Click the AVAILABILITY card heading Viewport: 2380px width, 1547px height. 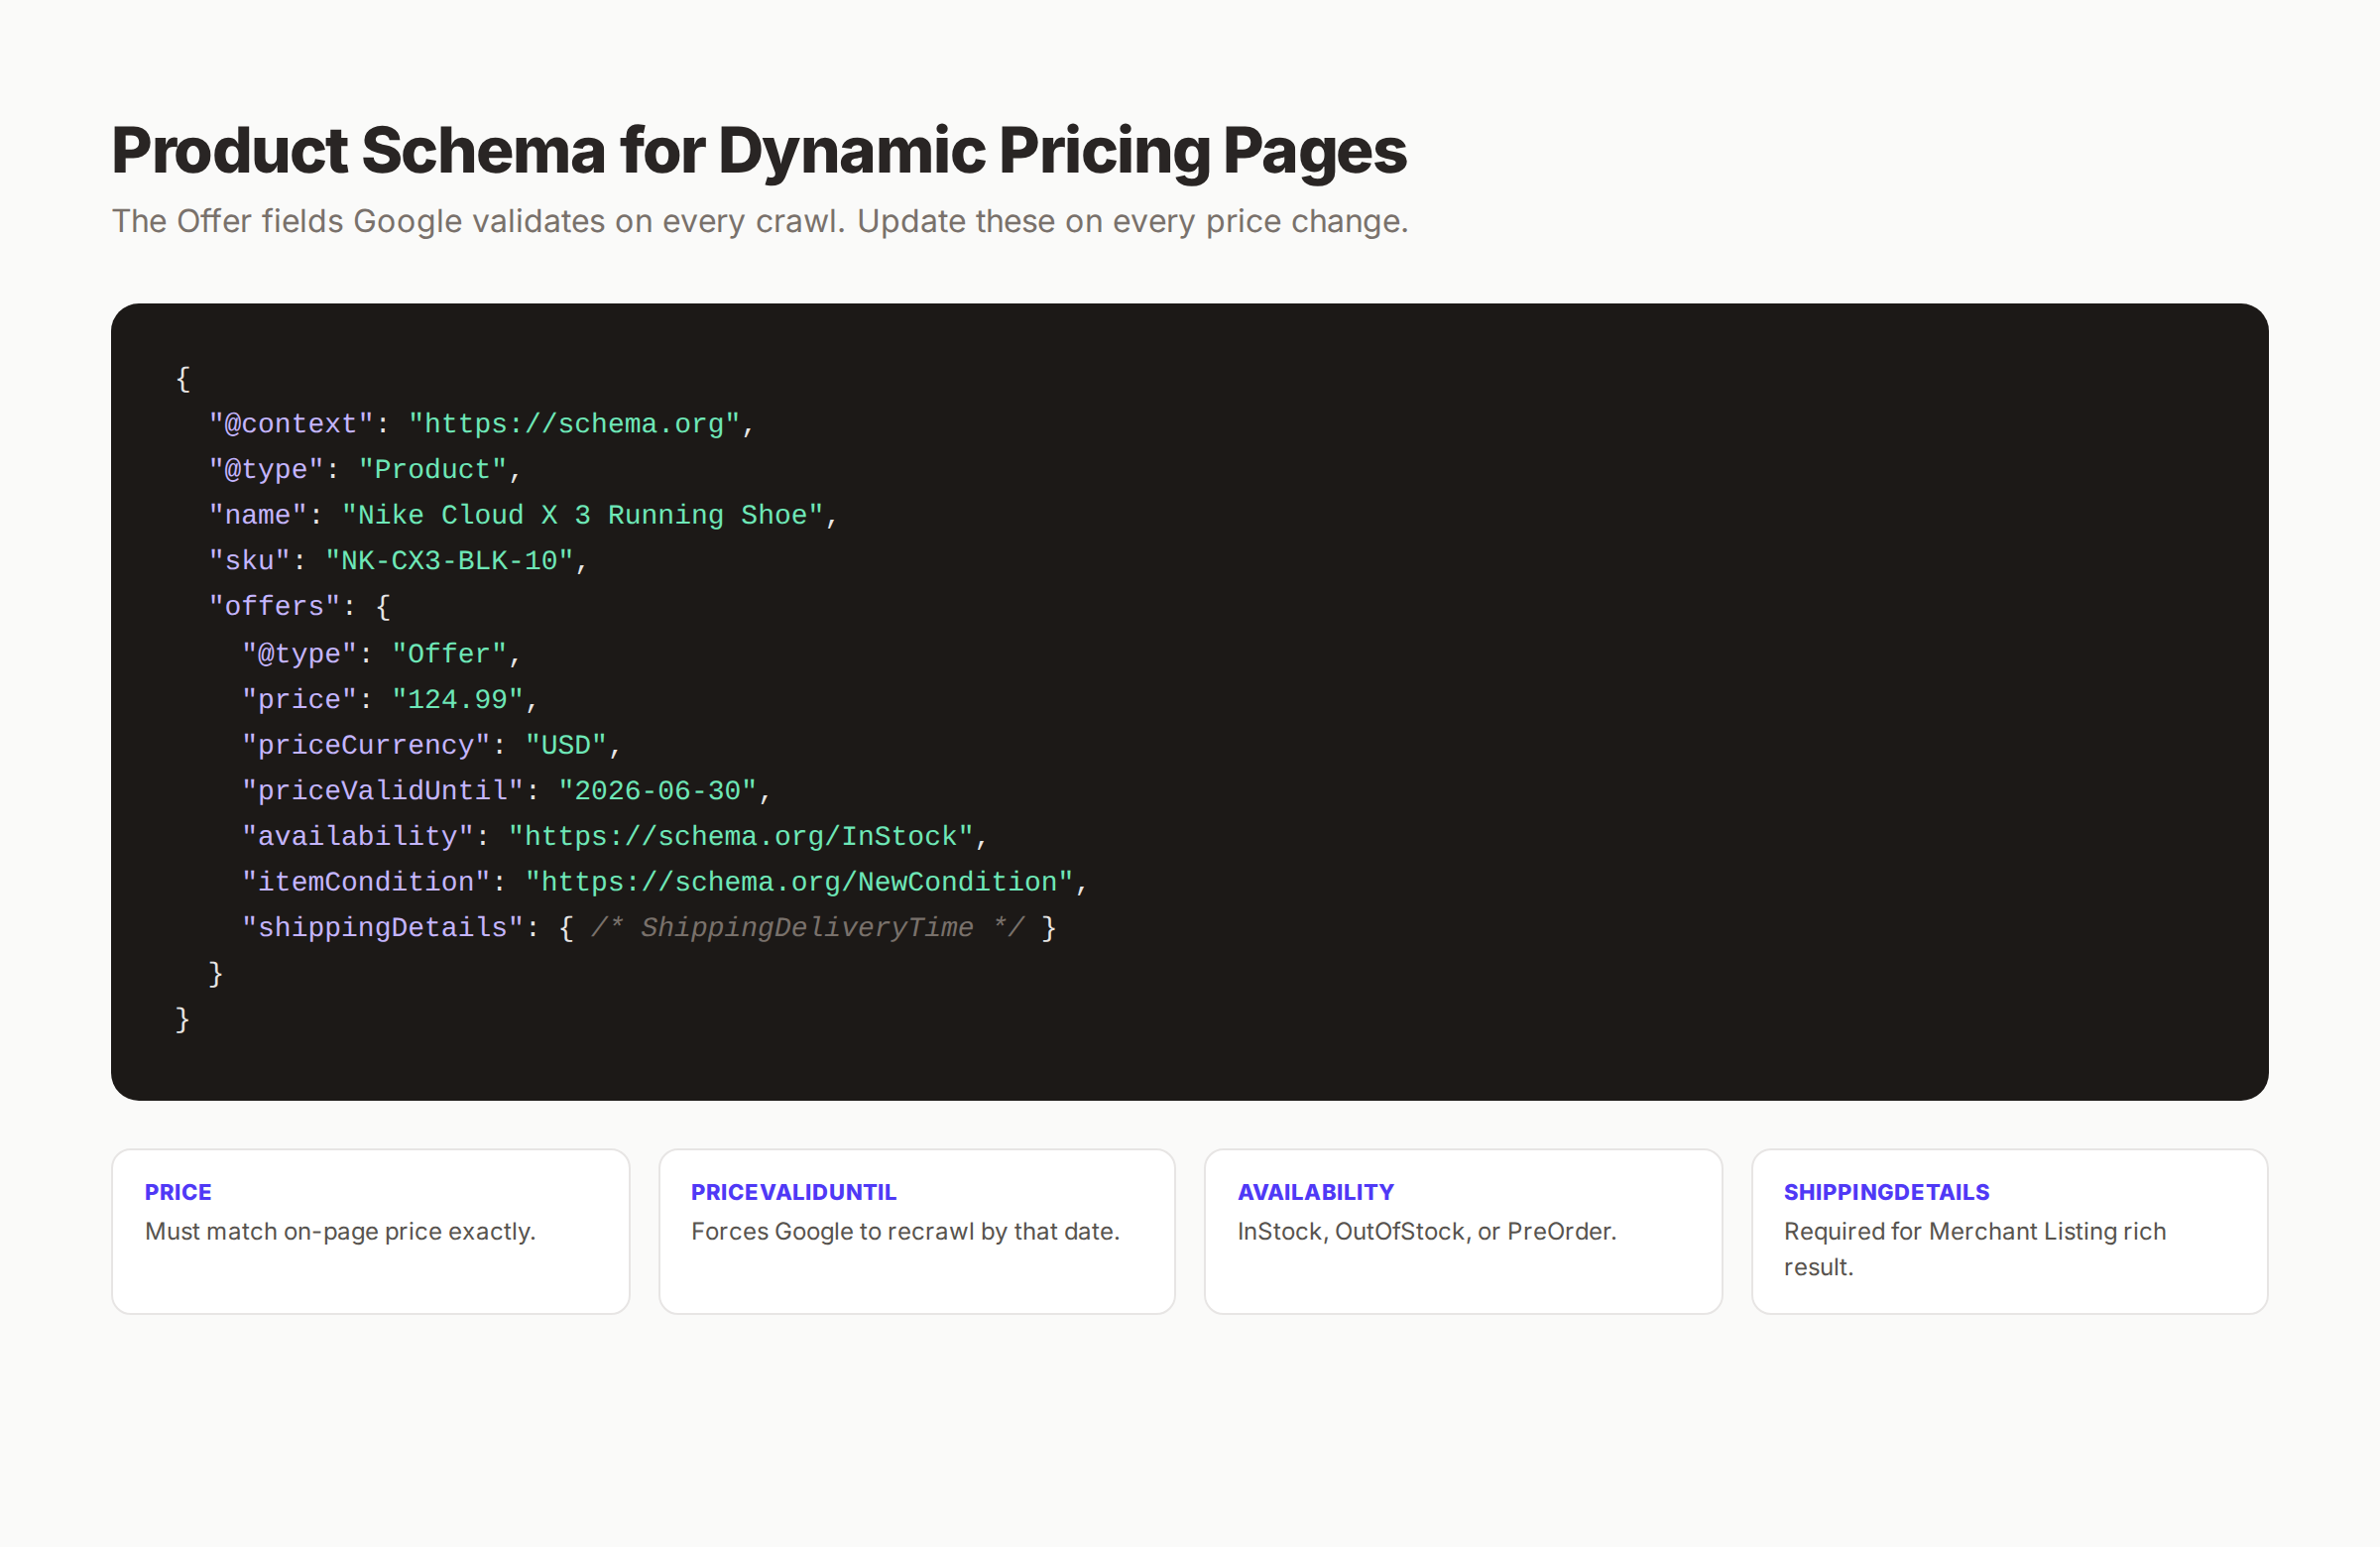tap(1315, 1192)
